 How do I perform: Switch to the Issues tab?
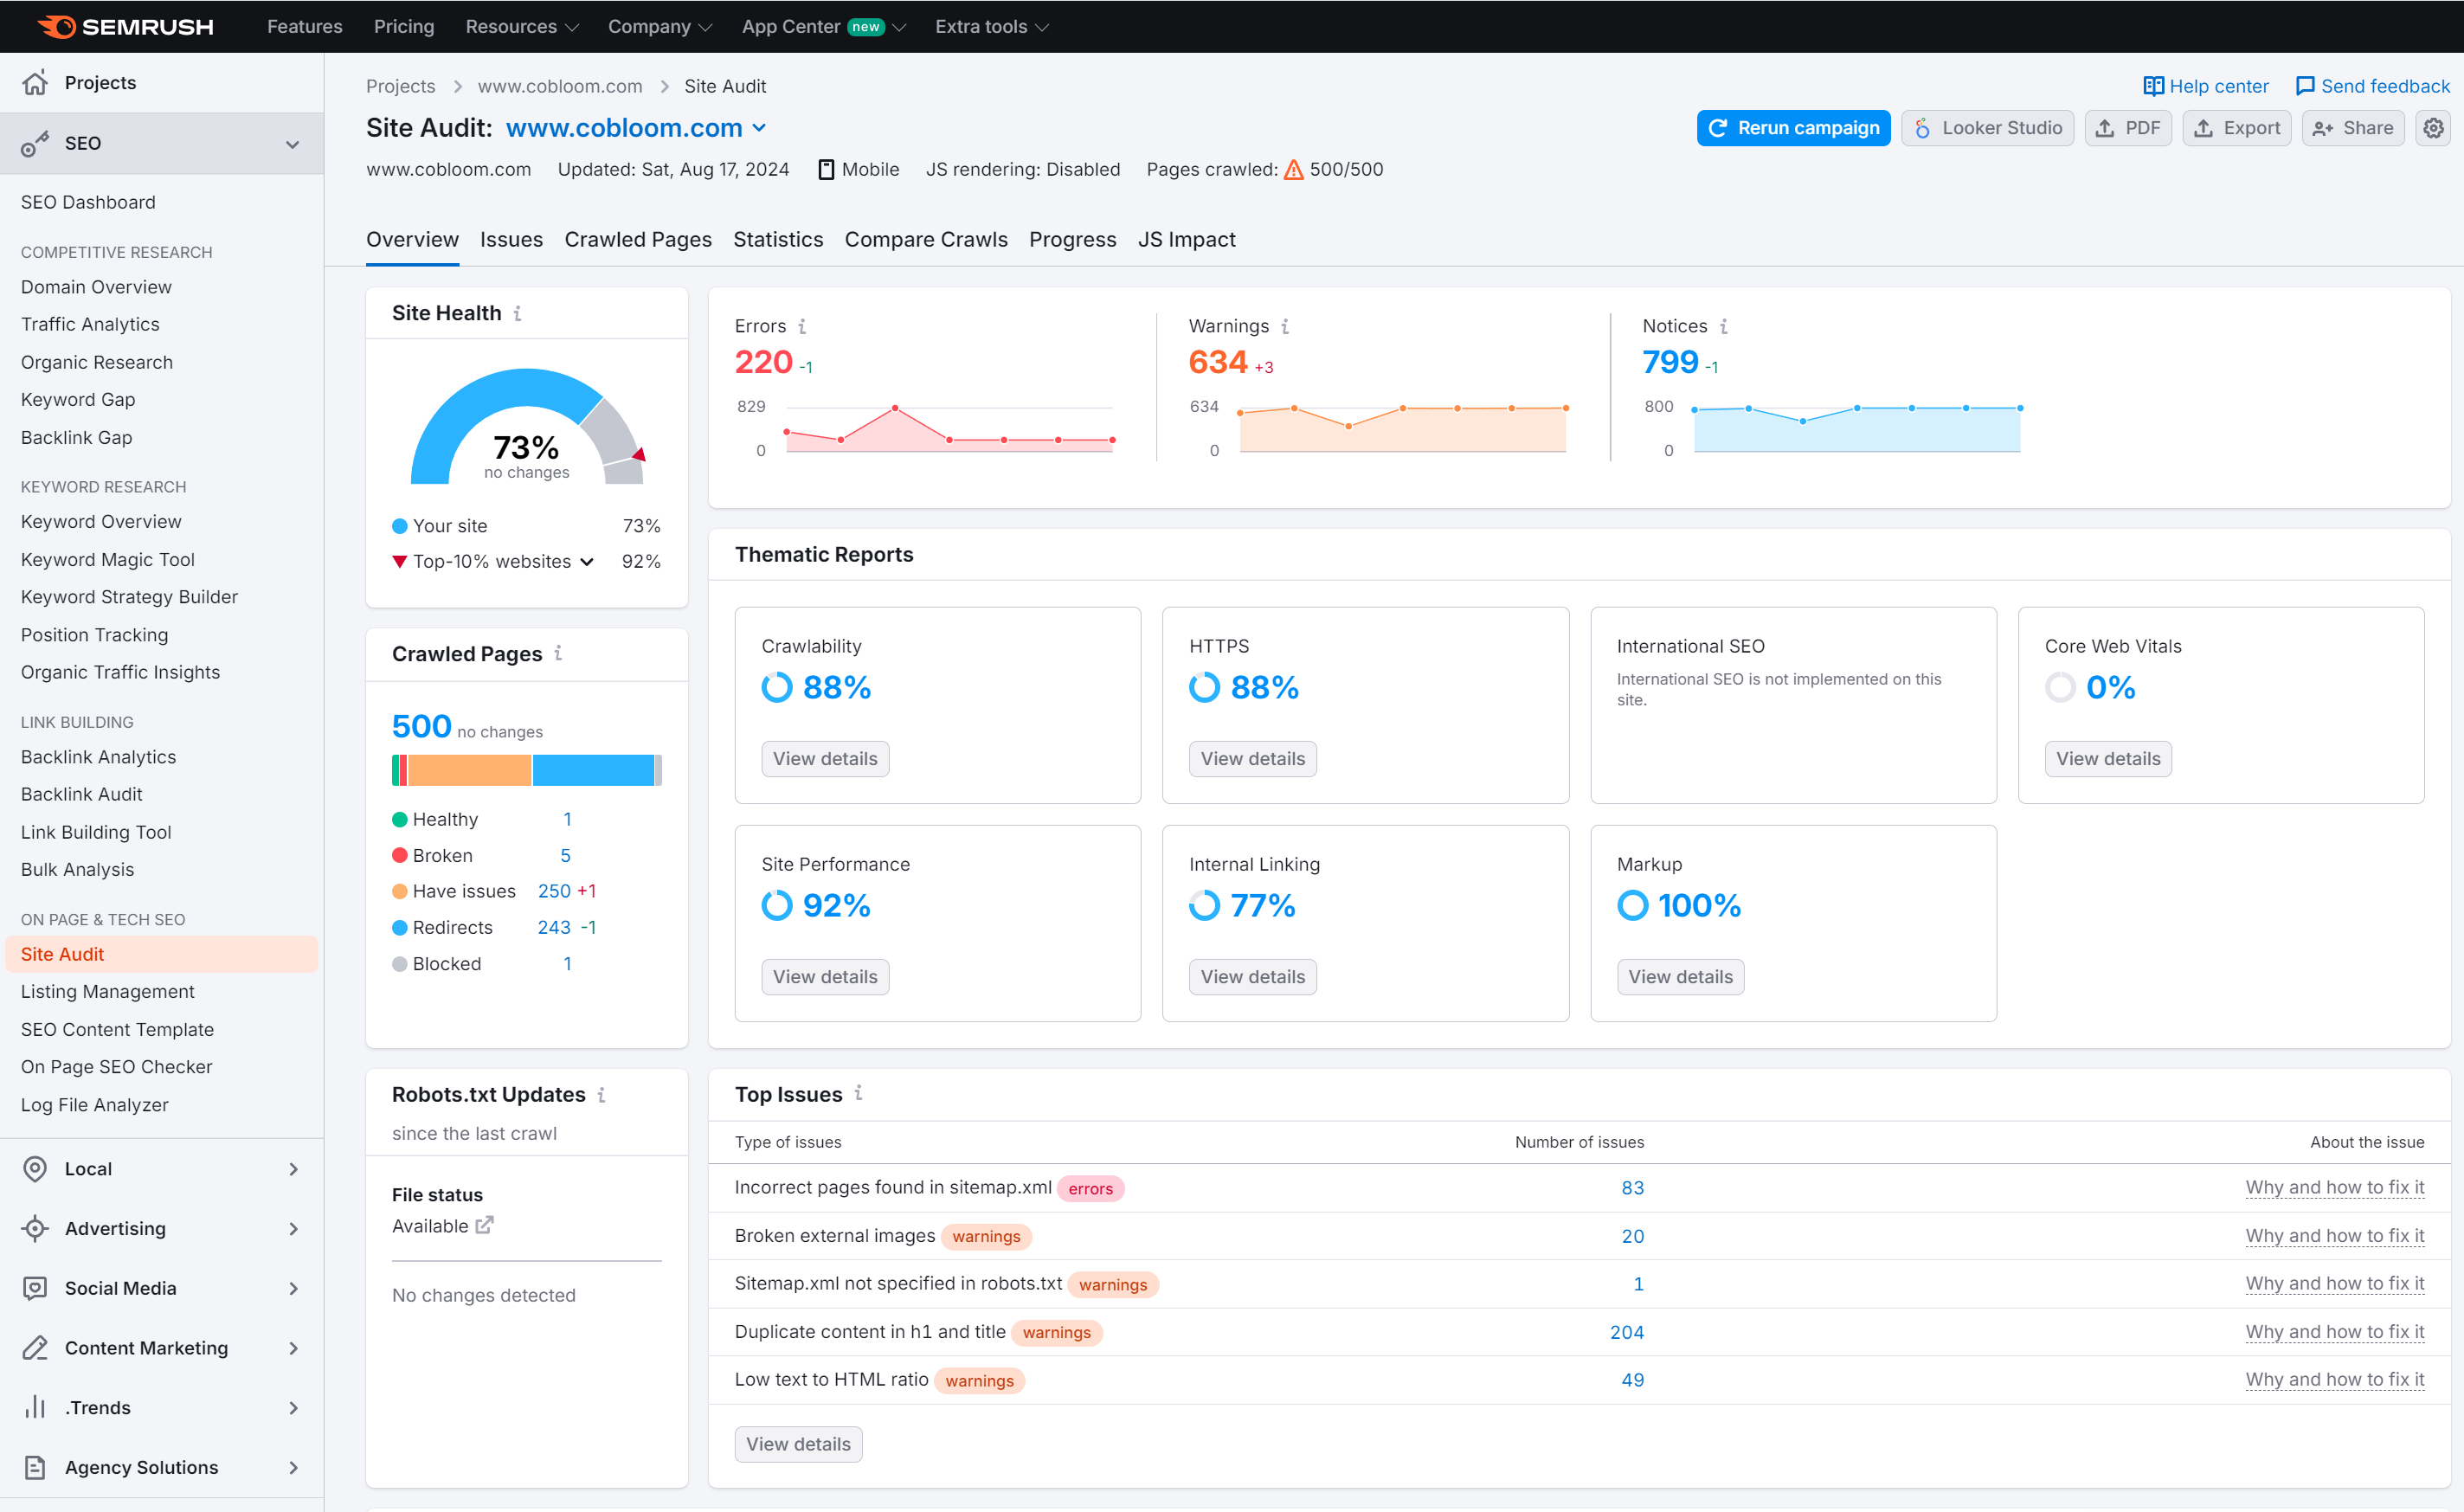(511, 239)
